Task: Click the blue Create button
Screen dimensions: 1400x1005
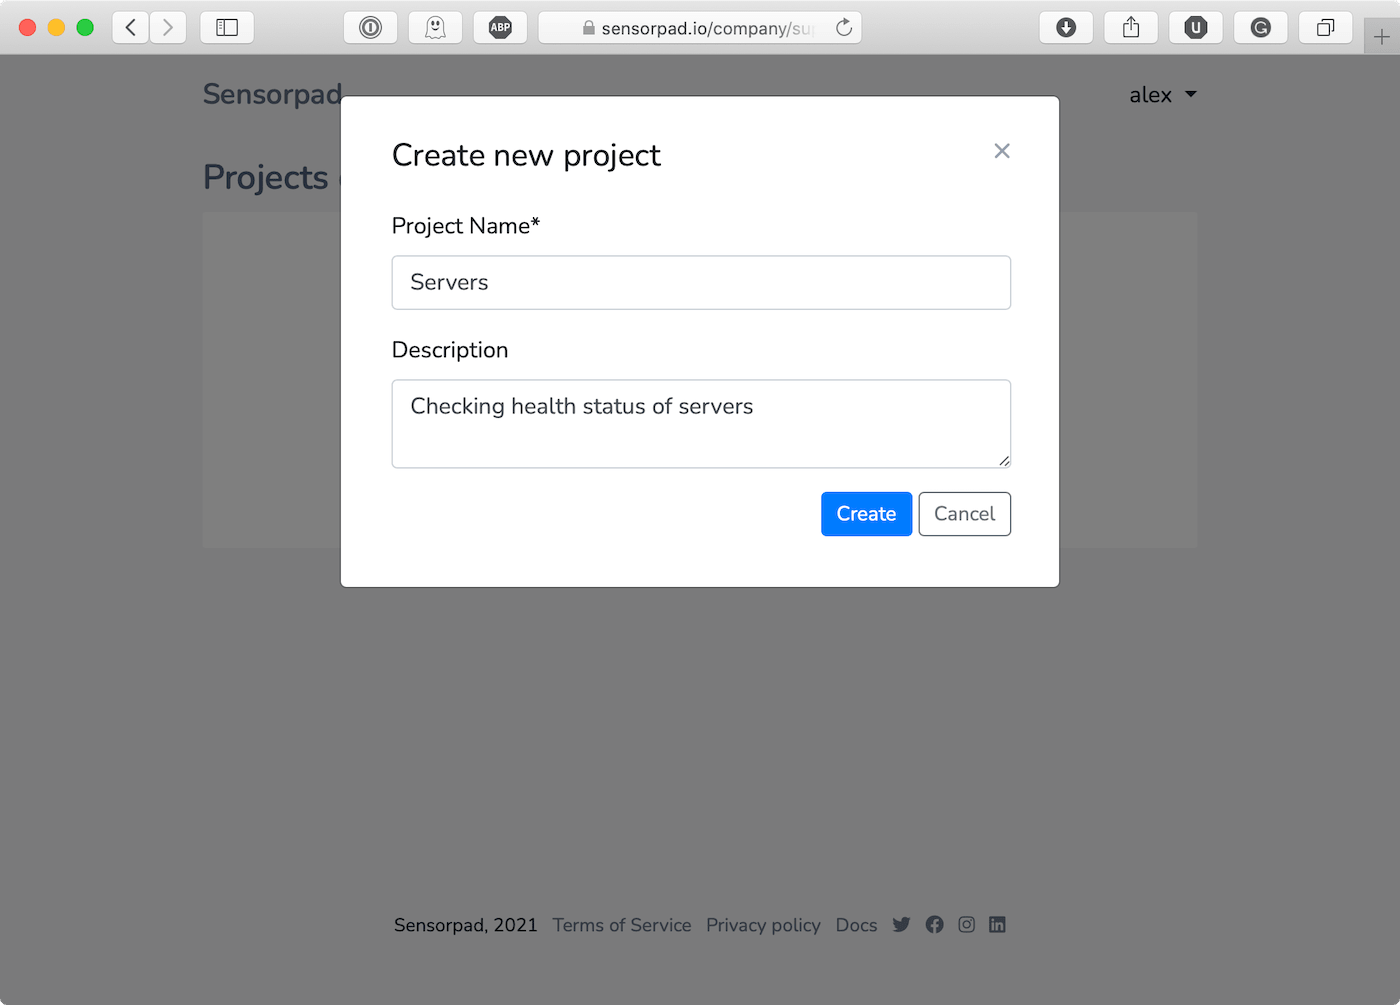Action: click(x=866, y=514)
